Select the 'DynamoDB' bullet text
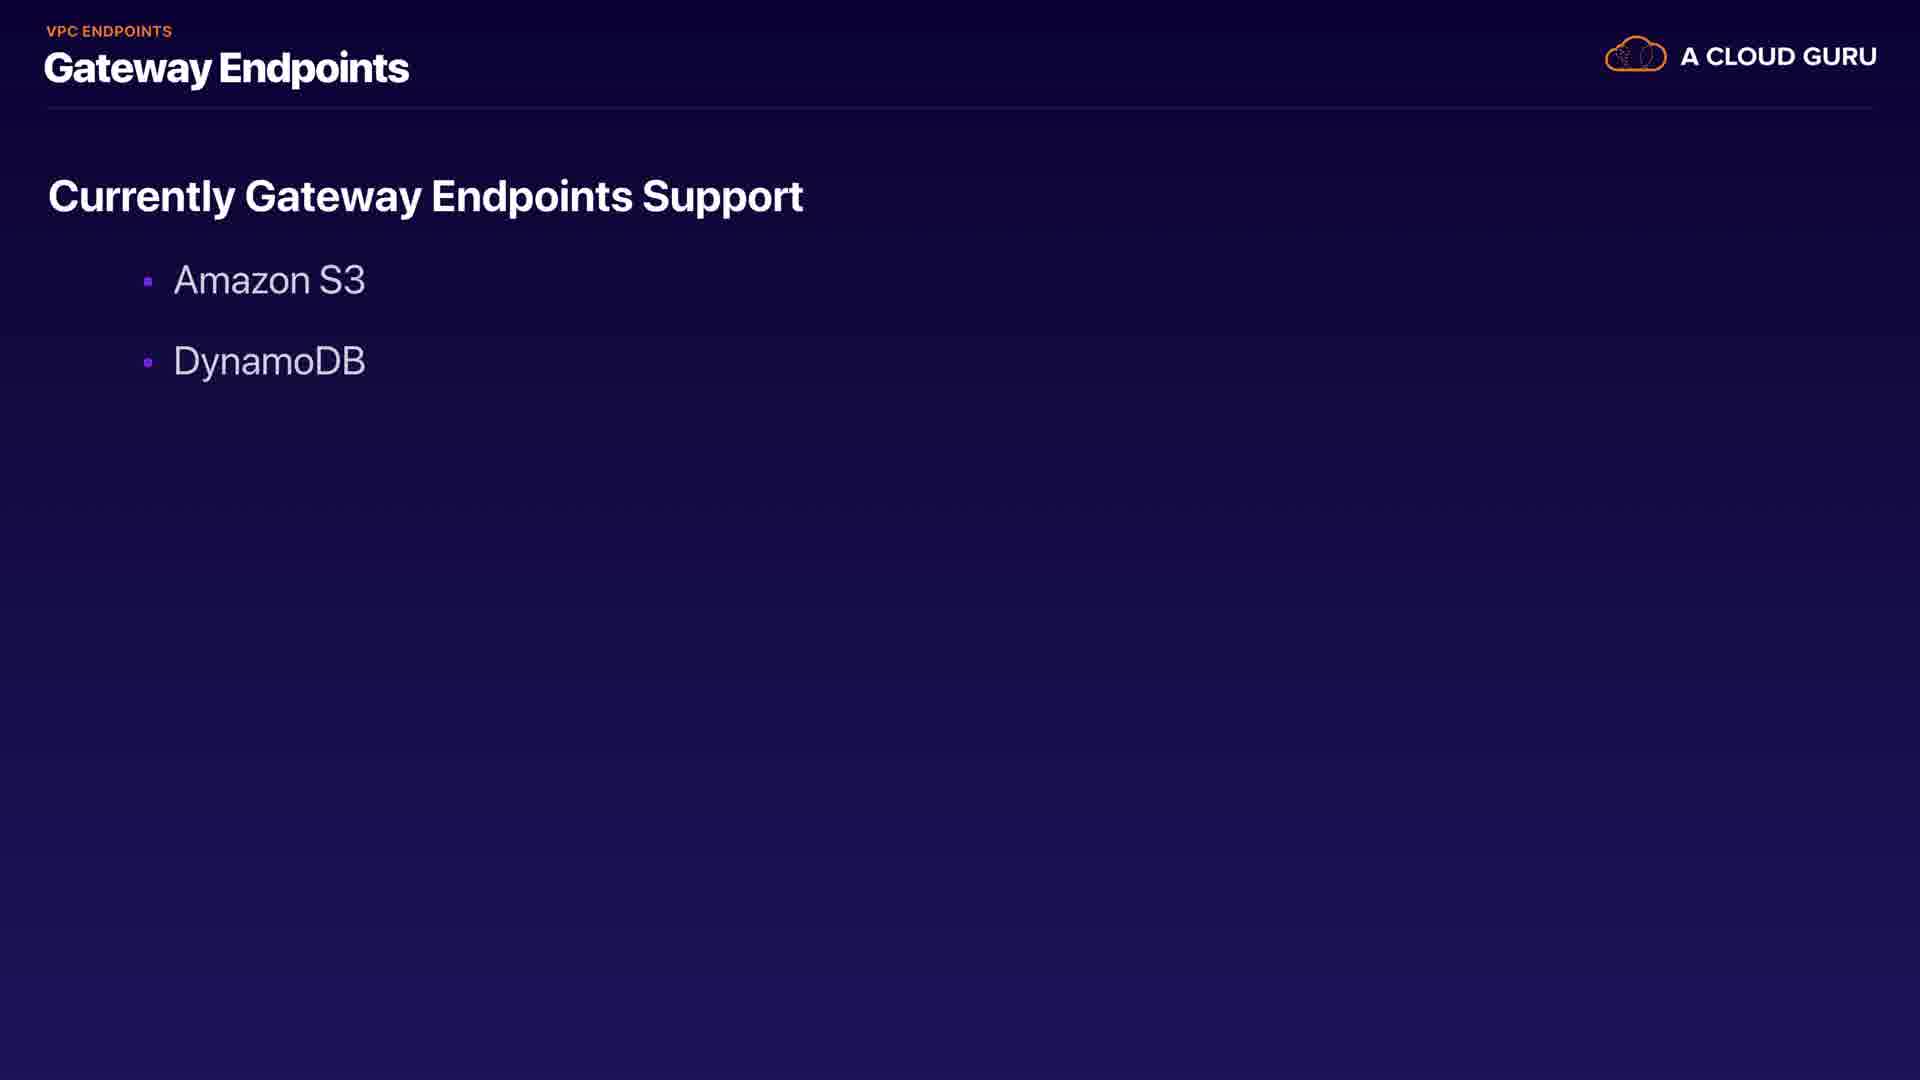The width and height of the screenshot is (1920, 1080). pyautogui.click(x=269, y=361)
